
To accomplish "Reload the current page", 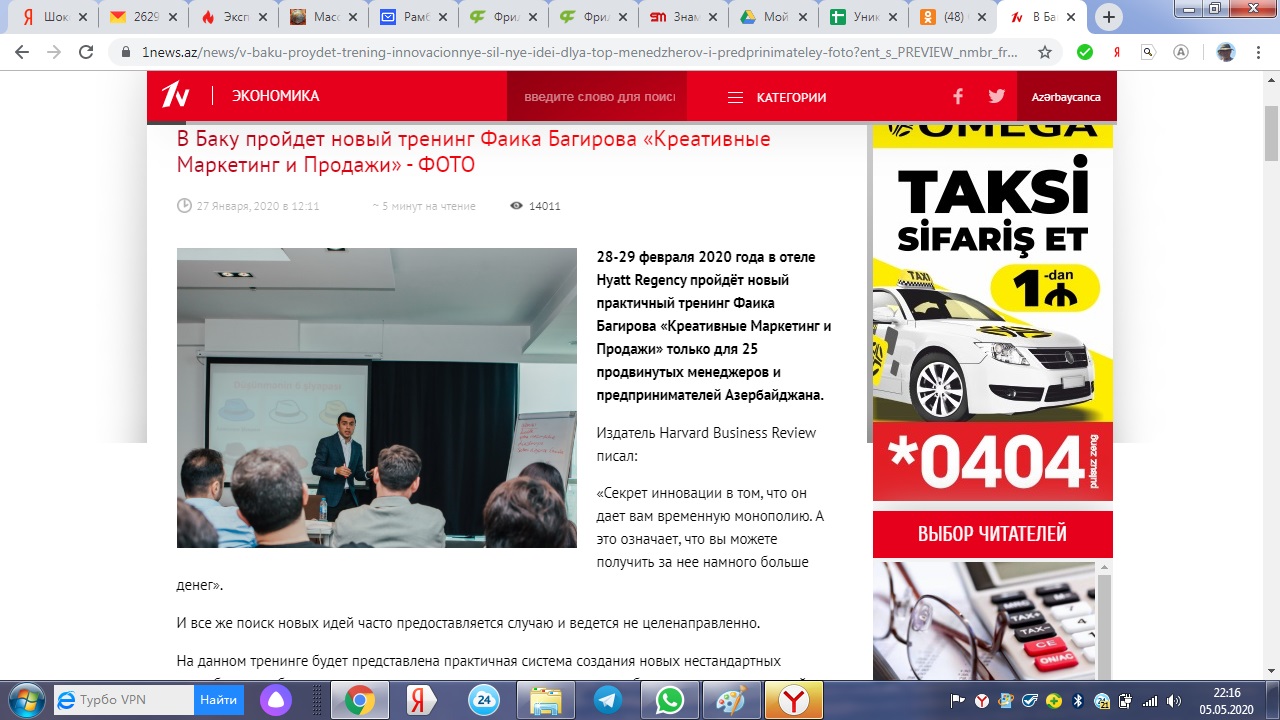I will [x=86, y=52].
